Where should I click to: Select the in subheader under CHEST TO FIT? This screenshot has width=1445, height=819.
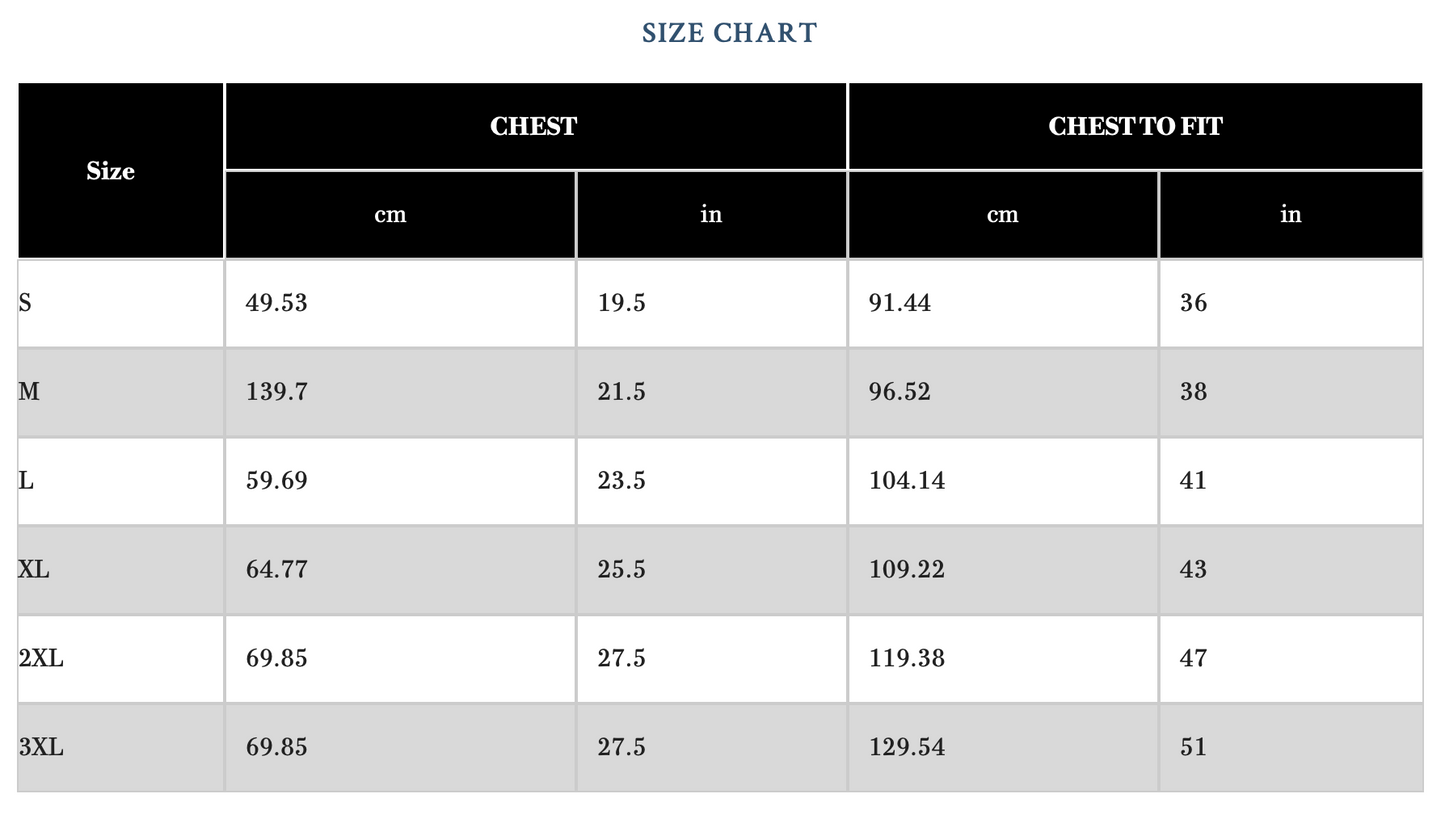(x=1290, y=215)
